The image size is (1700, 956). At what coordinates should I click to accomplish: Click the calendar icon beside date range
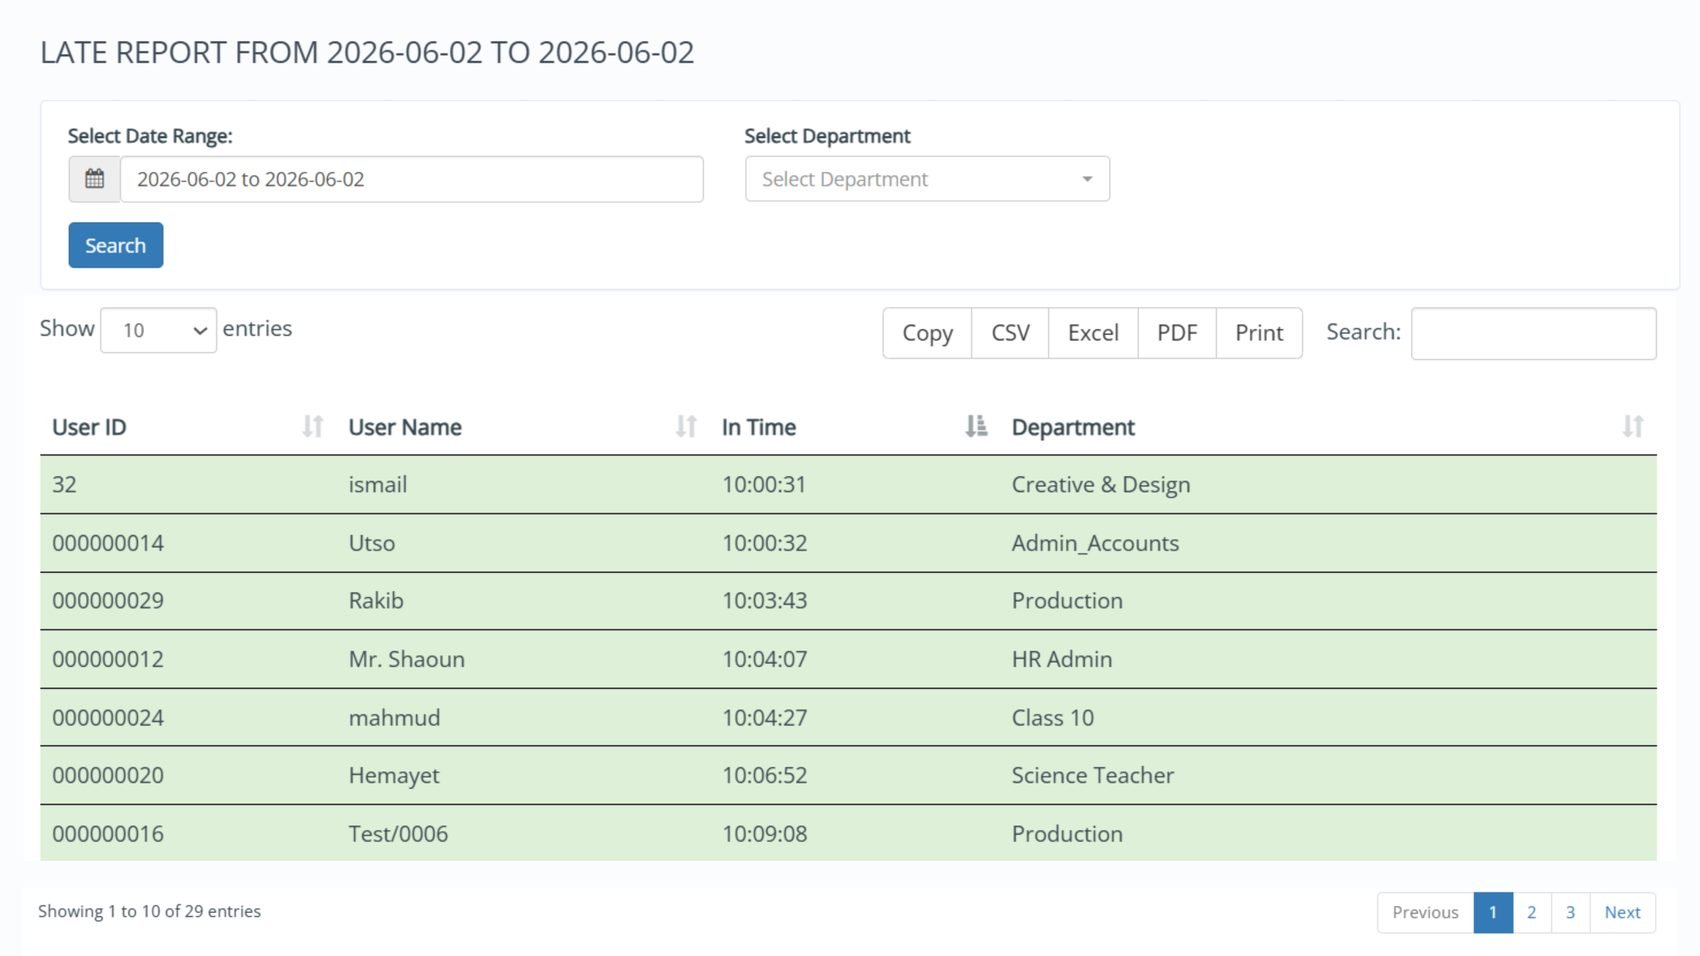94,179
